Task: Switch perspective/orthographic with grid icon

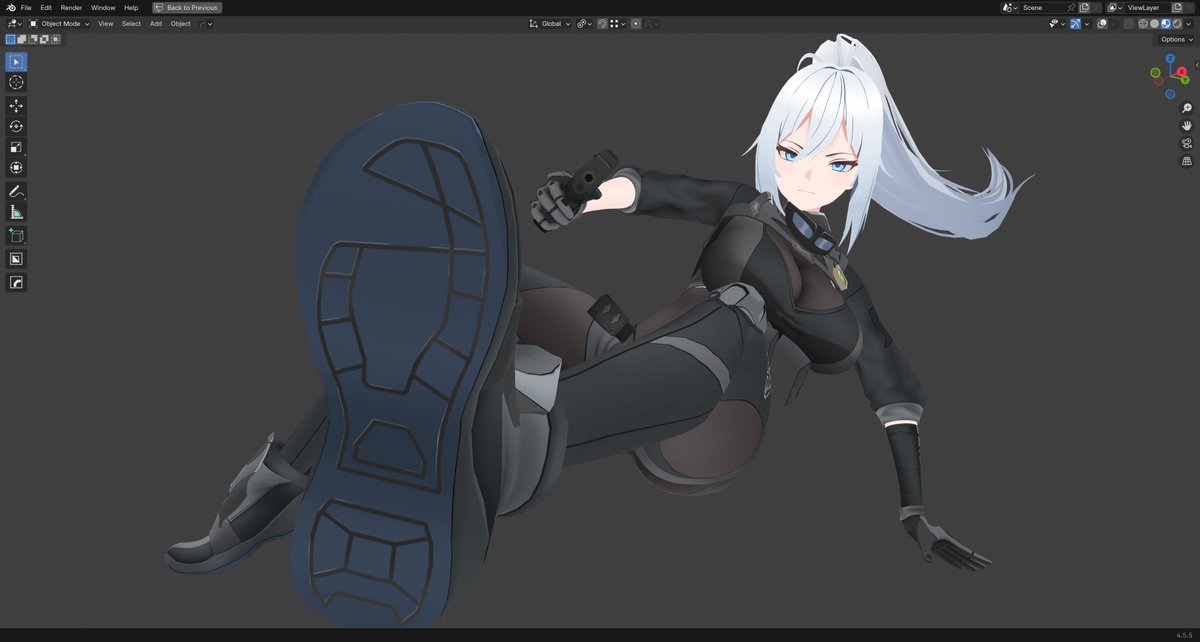Action: pos(1187,161)
